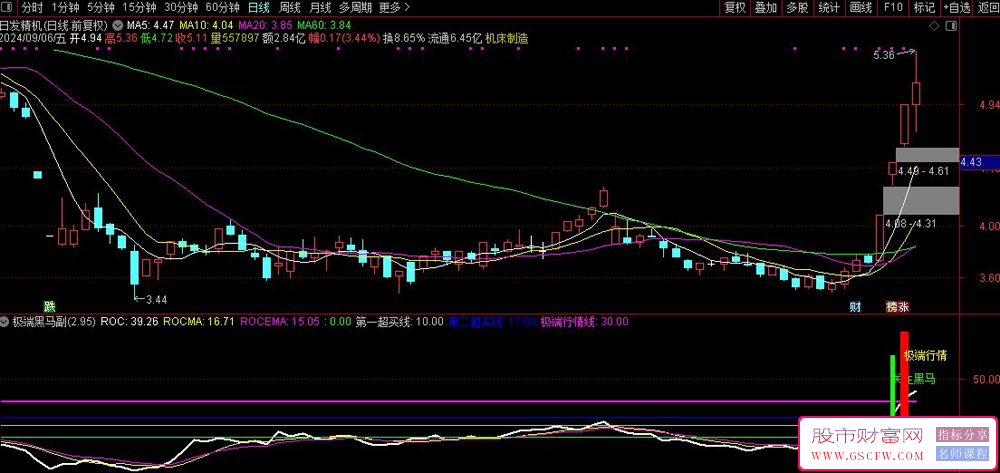Click the 4.08 - 4.31 gap label
Screen dimensions: 1000x473
coord(911,223)
